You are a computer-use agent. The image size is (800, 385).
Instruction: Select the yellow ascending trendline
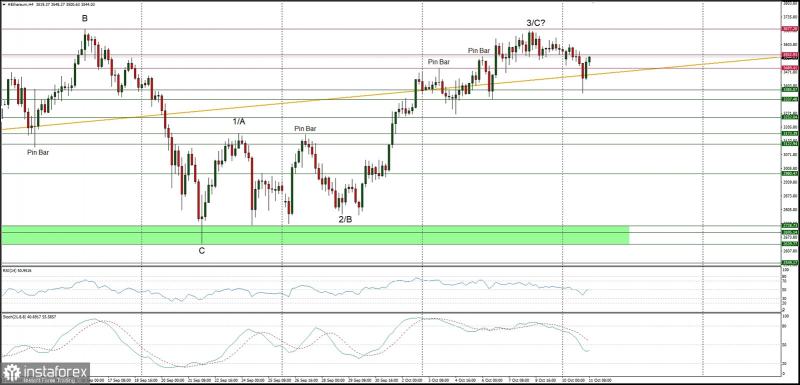[x=390, y=94]
